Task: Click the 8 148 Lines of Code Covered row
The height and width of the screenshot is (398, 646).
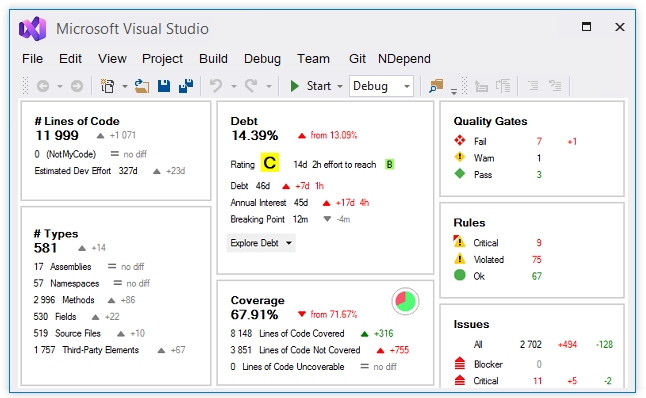Action: point(312,333)
